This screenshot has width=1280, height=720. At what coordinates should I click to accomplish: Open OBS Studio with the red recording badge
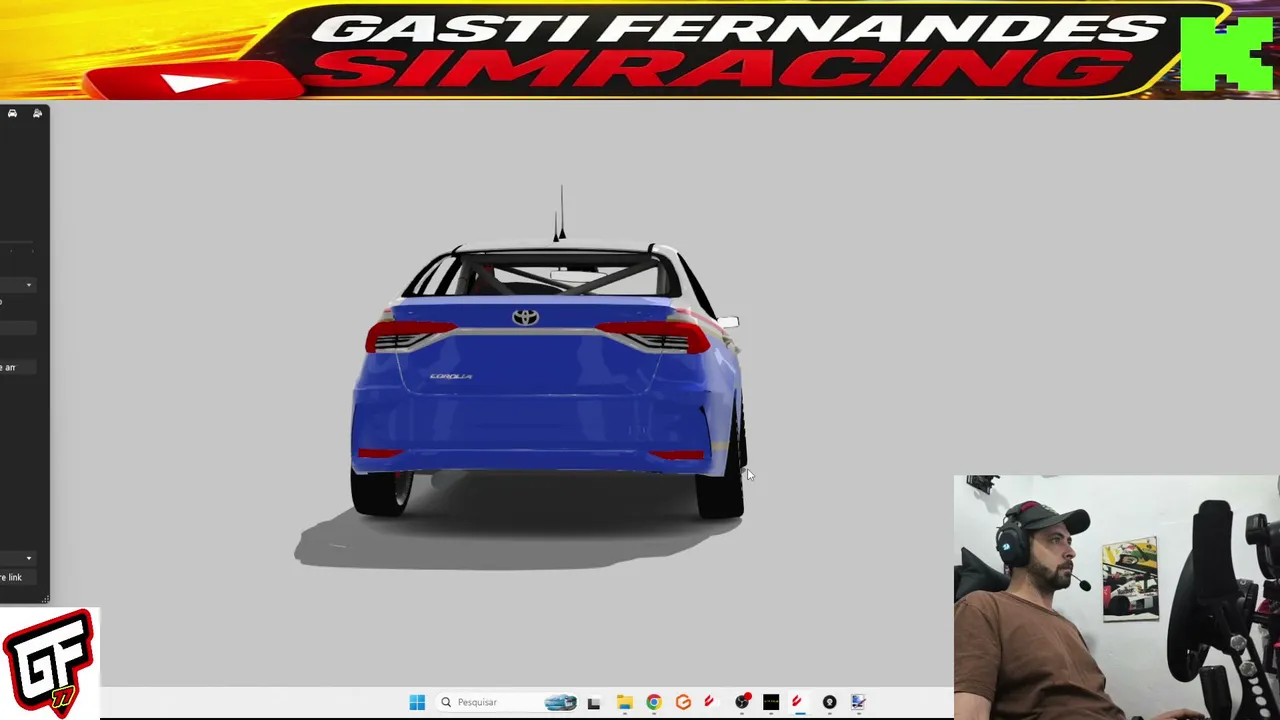click(742, 702)
